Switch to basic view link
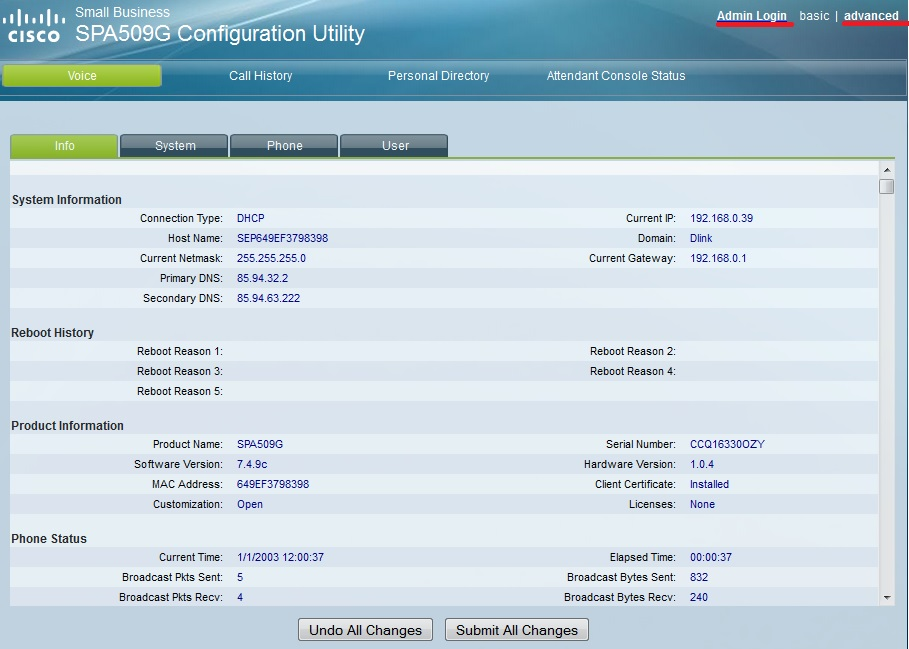The height and width of the screenshot is (649, 909). click(814, 16)
